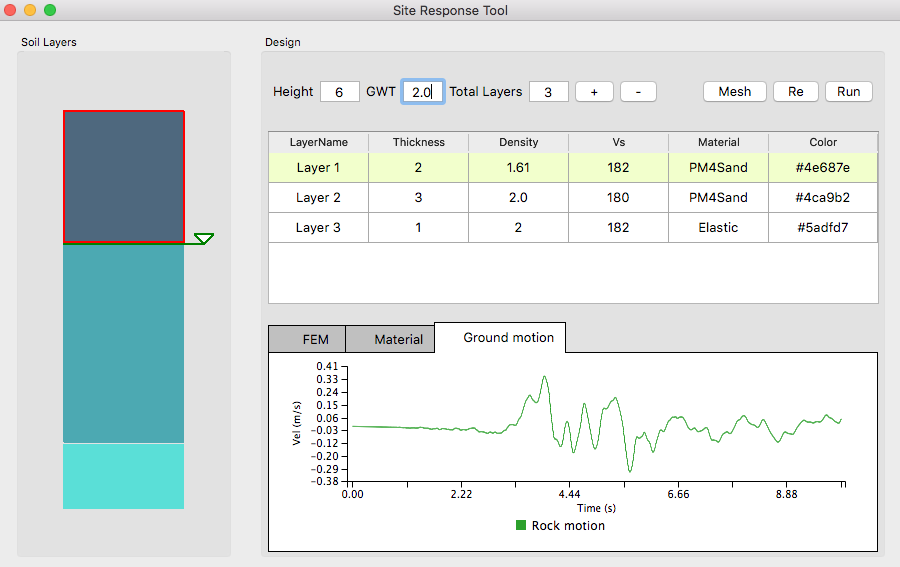The height and width of the screenshot is (567, 900).
Task: Switch to the FEM tab
Action: click(307, 339)
